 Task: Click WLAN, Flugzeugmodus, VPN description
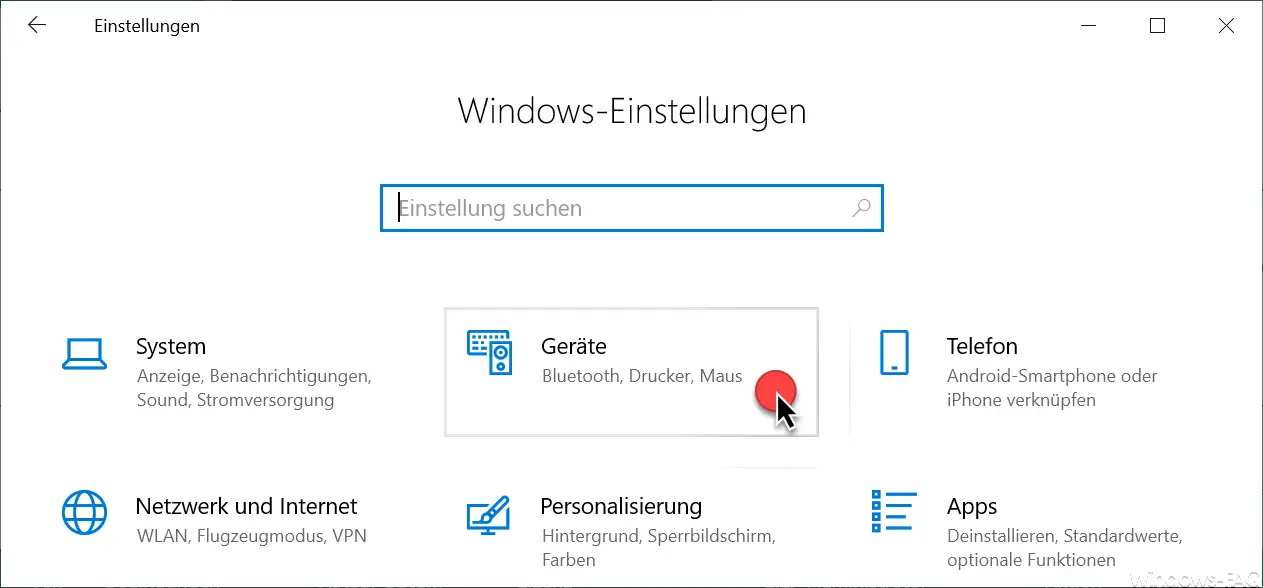point(251,536)
